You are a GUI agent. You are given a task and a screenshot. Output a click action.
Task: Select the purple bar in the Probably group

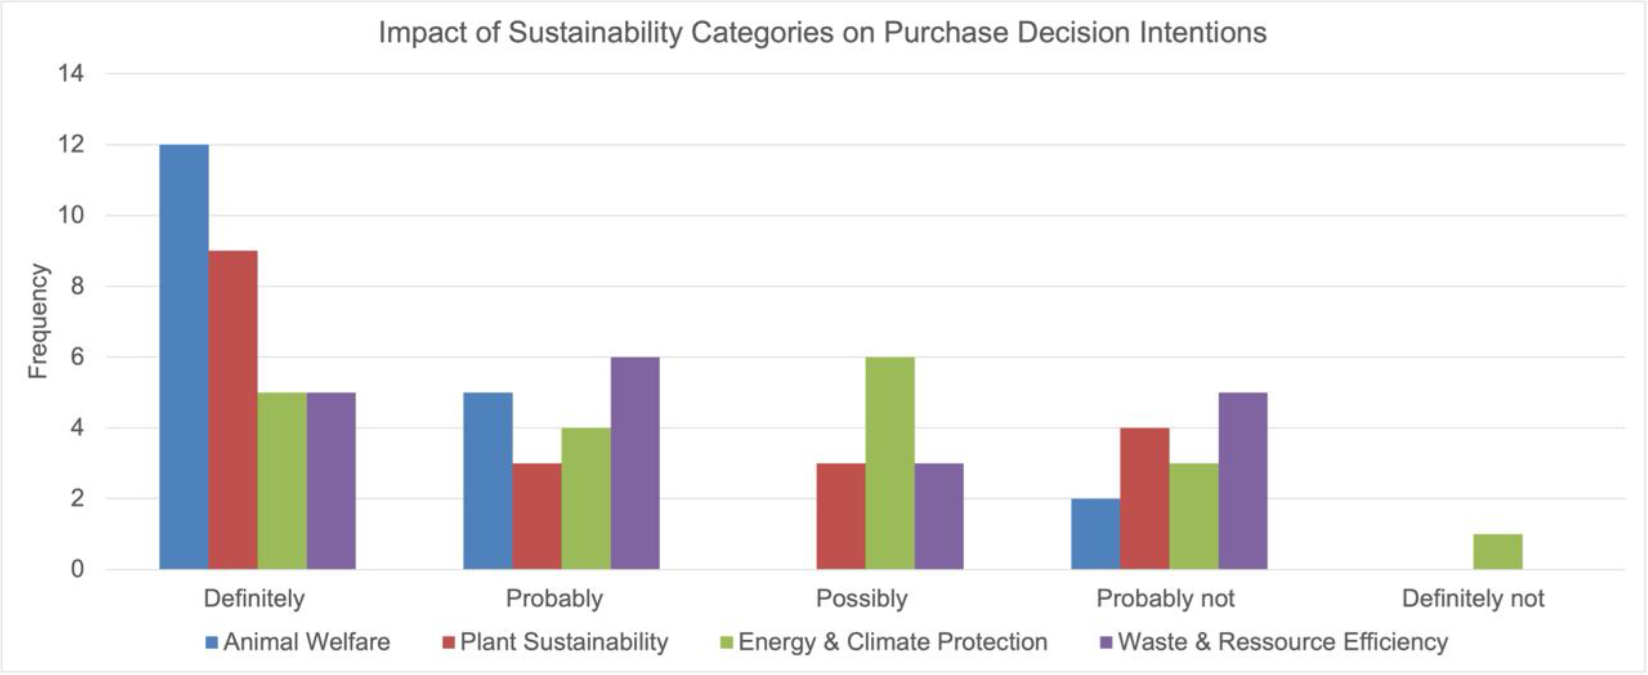(x=635, y=463)
